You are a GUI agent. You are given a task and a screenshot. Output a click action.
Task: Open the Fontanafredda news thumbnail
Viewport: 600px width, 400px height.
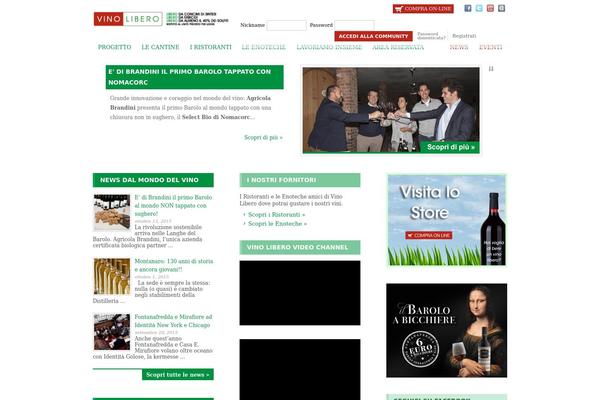coord(112,332)
